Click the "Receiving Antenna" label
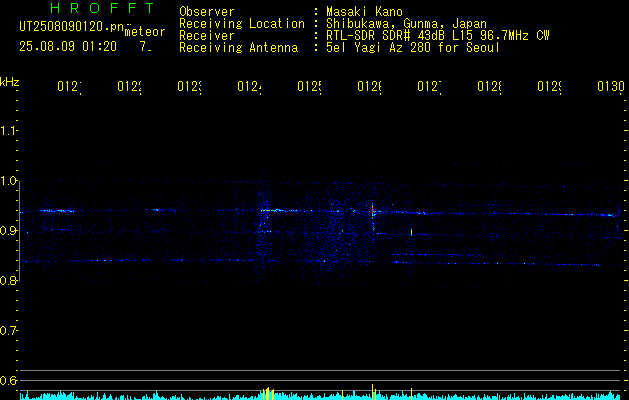 click(x=238, y=48)
